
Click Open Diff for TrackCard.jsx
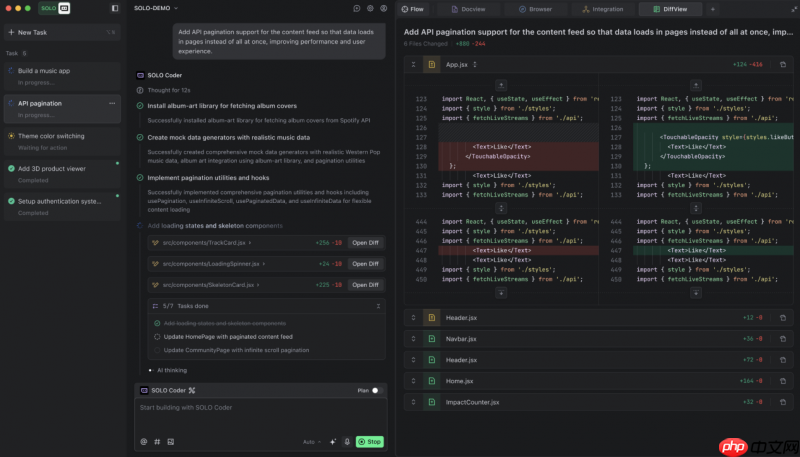[x=365, y=243]
